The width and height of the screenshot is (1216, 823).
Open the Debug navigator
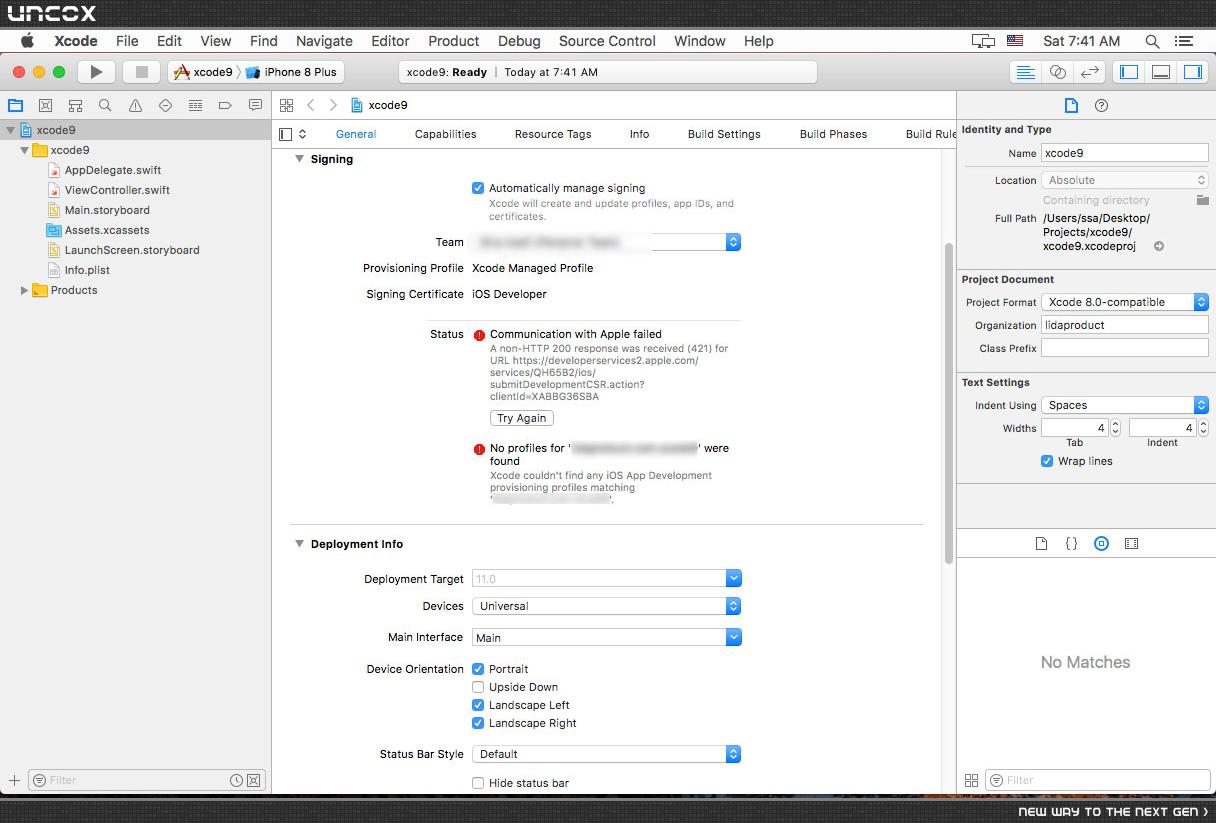(x=195, y=105)
